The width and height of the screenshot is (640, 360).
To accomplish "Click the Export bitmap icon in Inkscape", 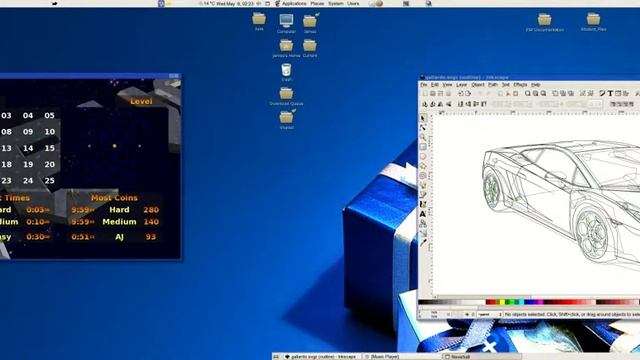I will pos(468,94).
